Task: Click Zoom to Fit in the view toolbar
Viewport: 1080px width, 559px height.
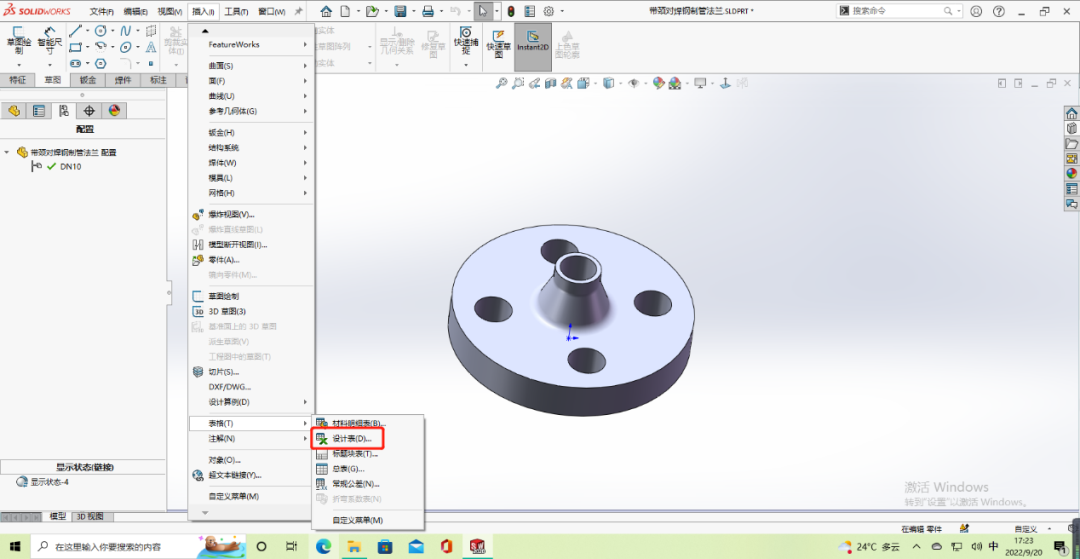Action: coord(501,83)
